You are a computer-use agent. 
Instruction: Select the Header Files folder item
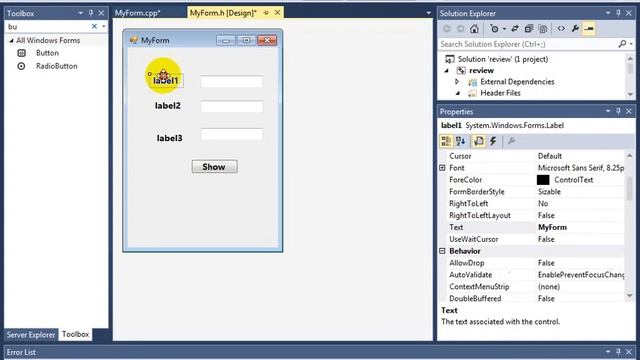coord(500,93)
